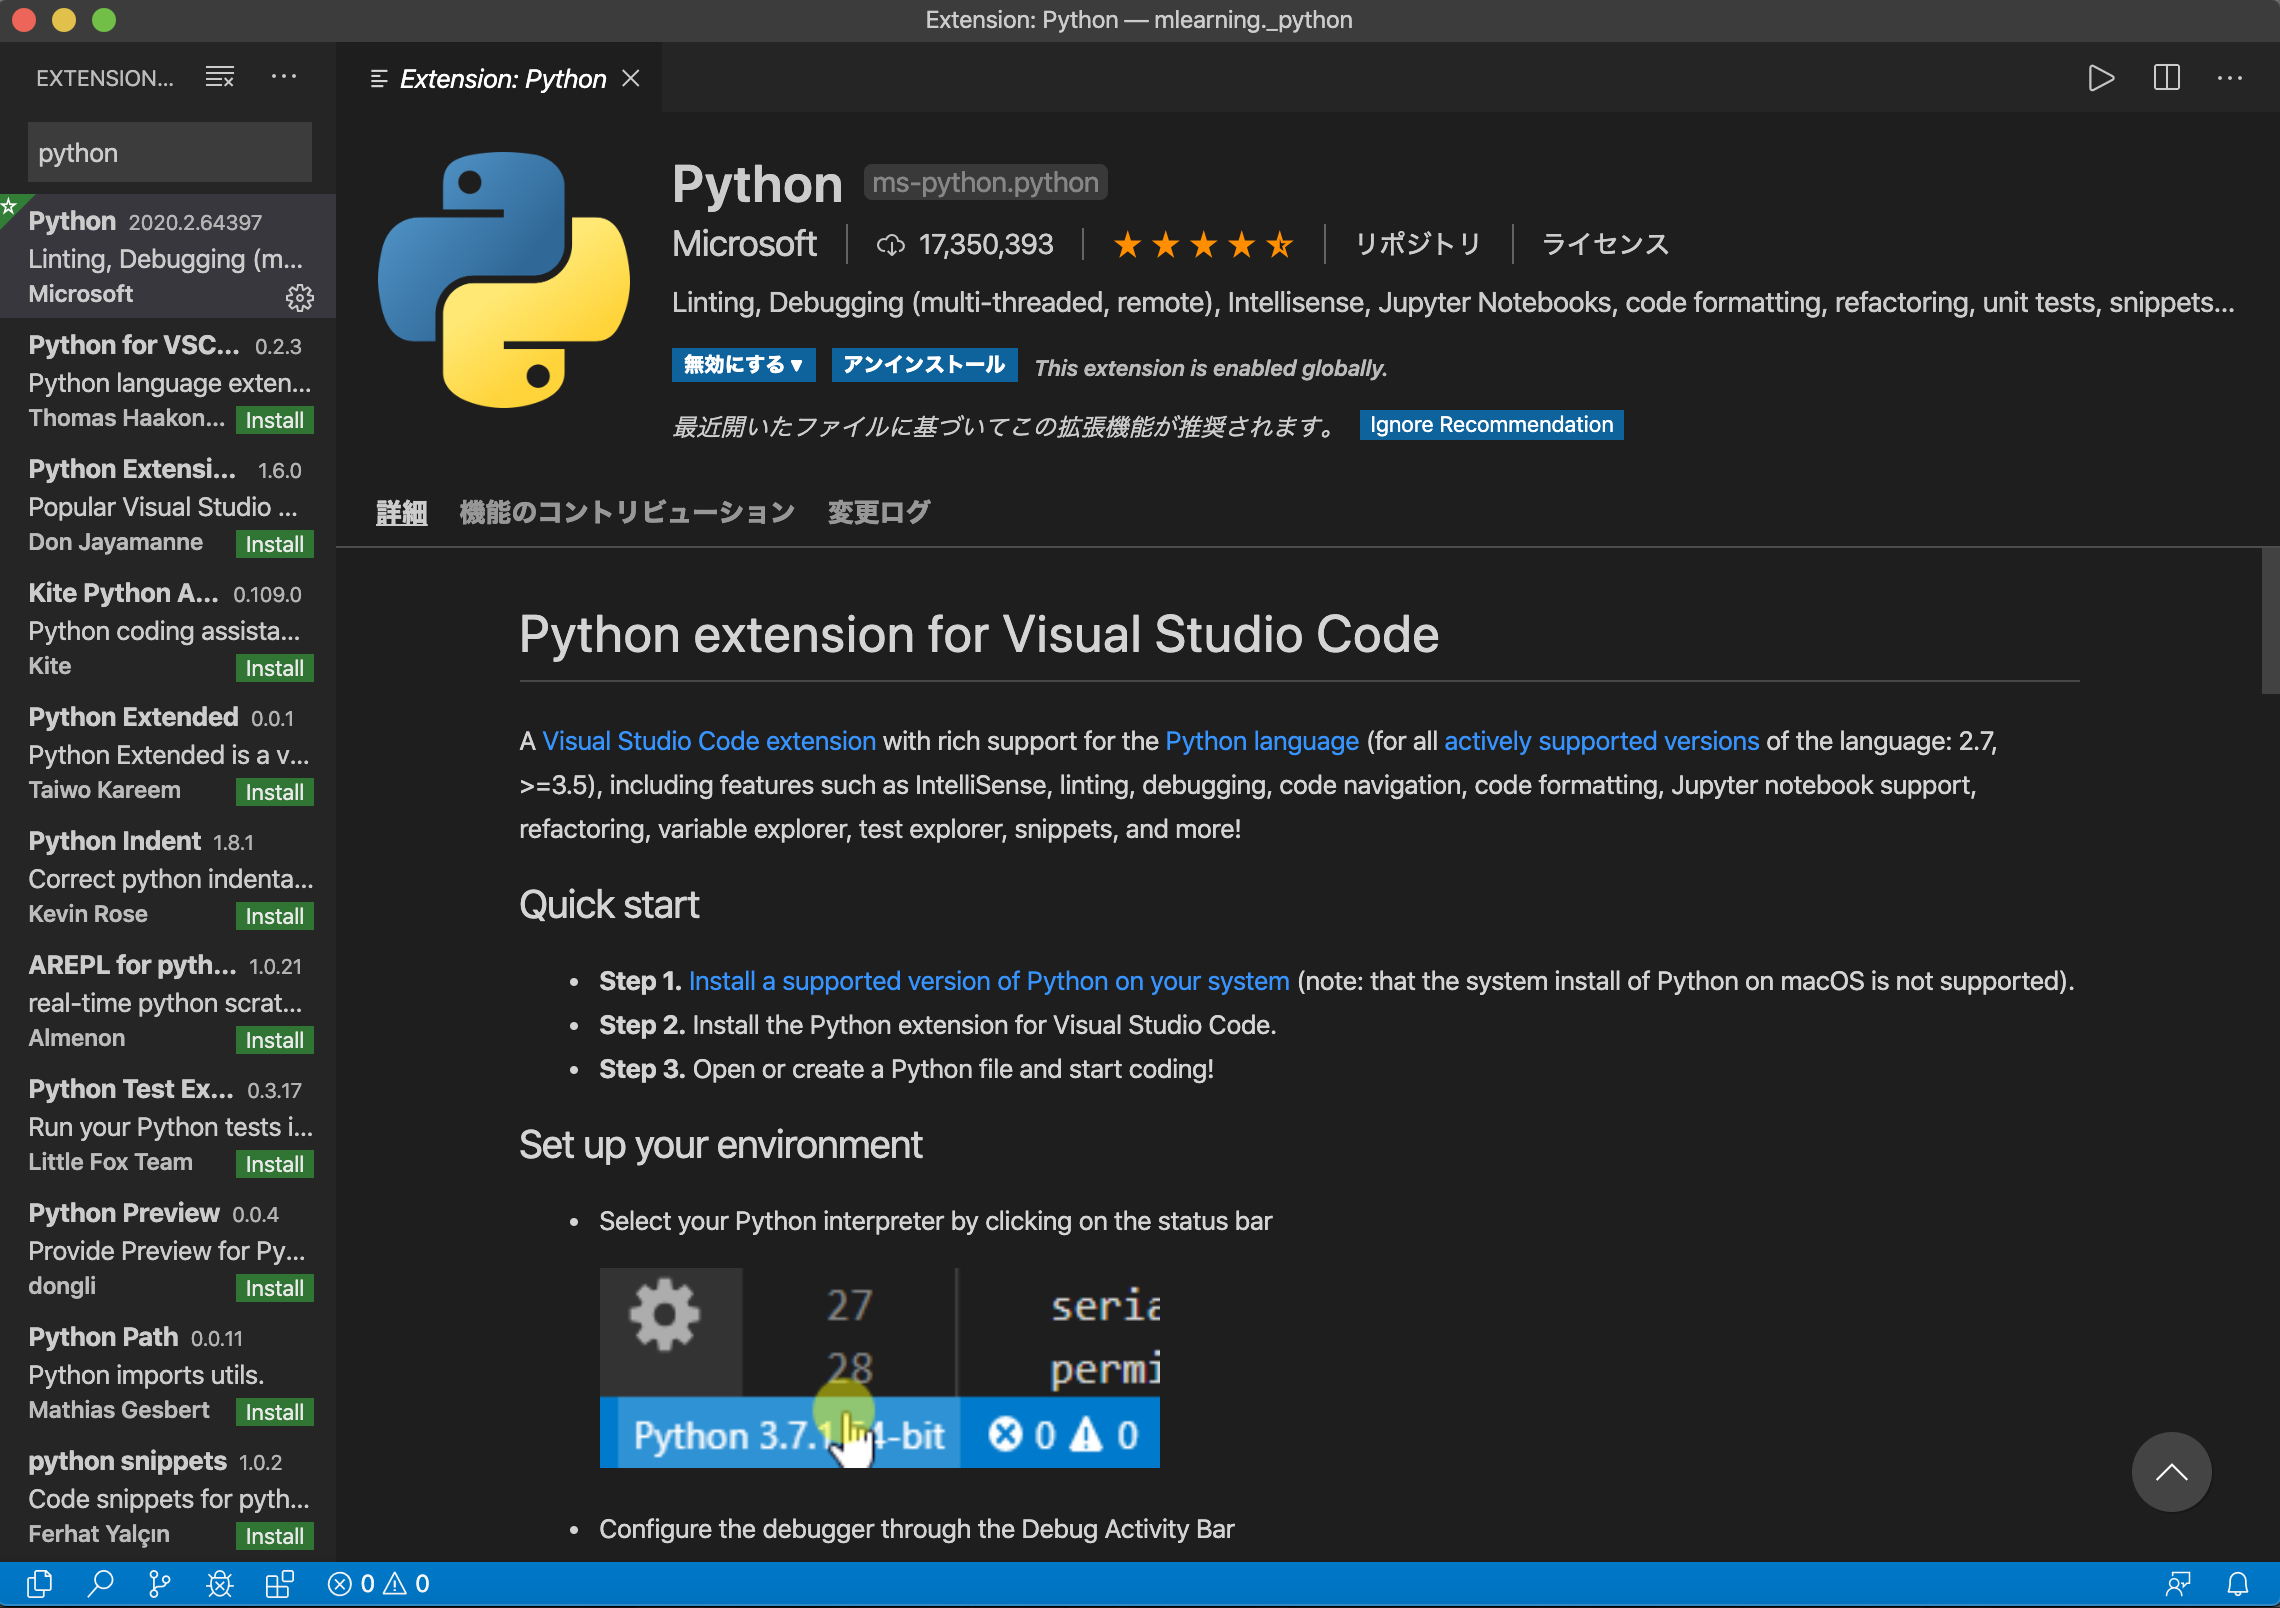The image size is (2280, 1608).
Task: Clear extensions search results icon
Action: 220,77
